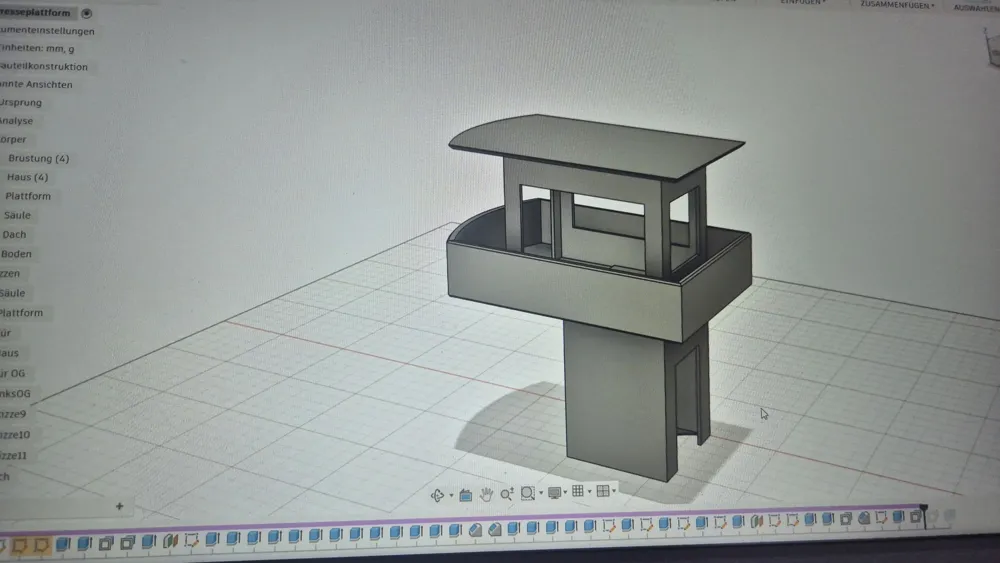The image size is (1000, 563).
Task: Select the Orbit tool in navigation bar
Action: 438,495
